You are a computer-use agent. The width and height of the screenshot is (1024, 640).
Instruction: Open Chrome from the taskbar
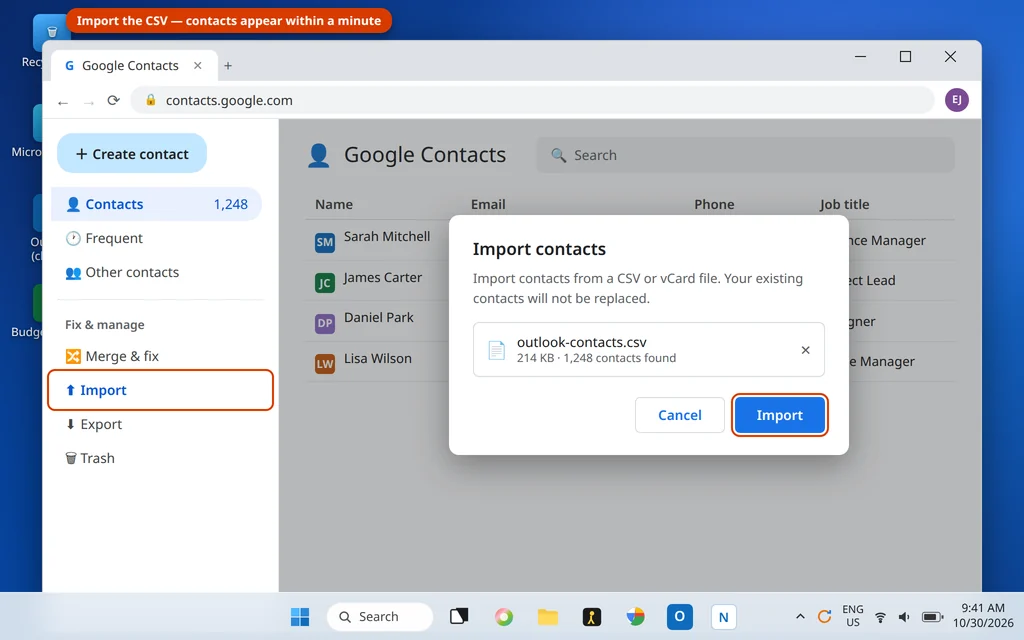pyautogui.click(x=635, y=616)
